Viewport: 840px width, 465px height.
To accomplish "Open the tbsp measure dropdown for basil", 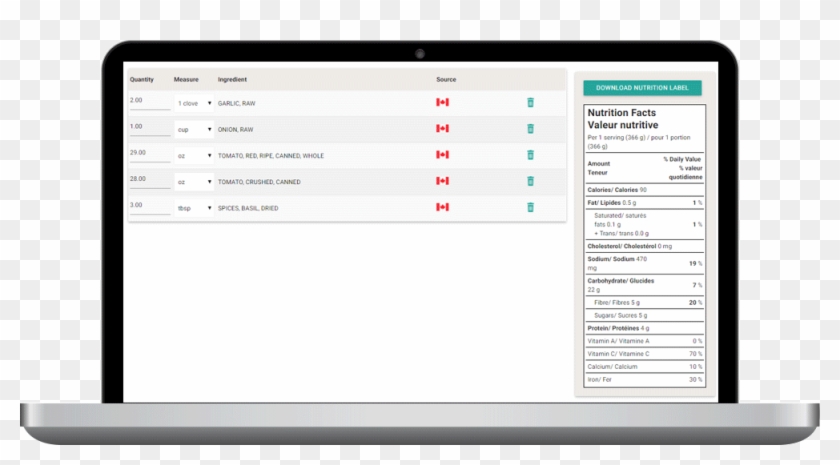I will click(x=194, y=208).
